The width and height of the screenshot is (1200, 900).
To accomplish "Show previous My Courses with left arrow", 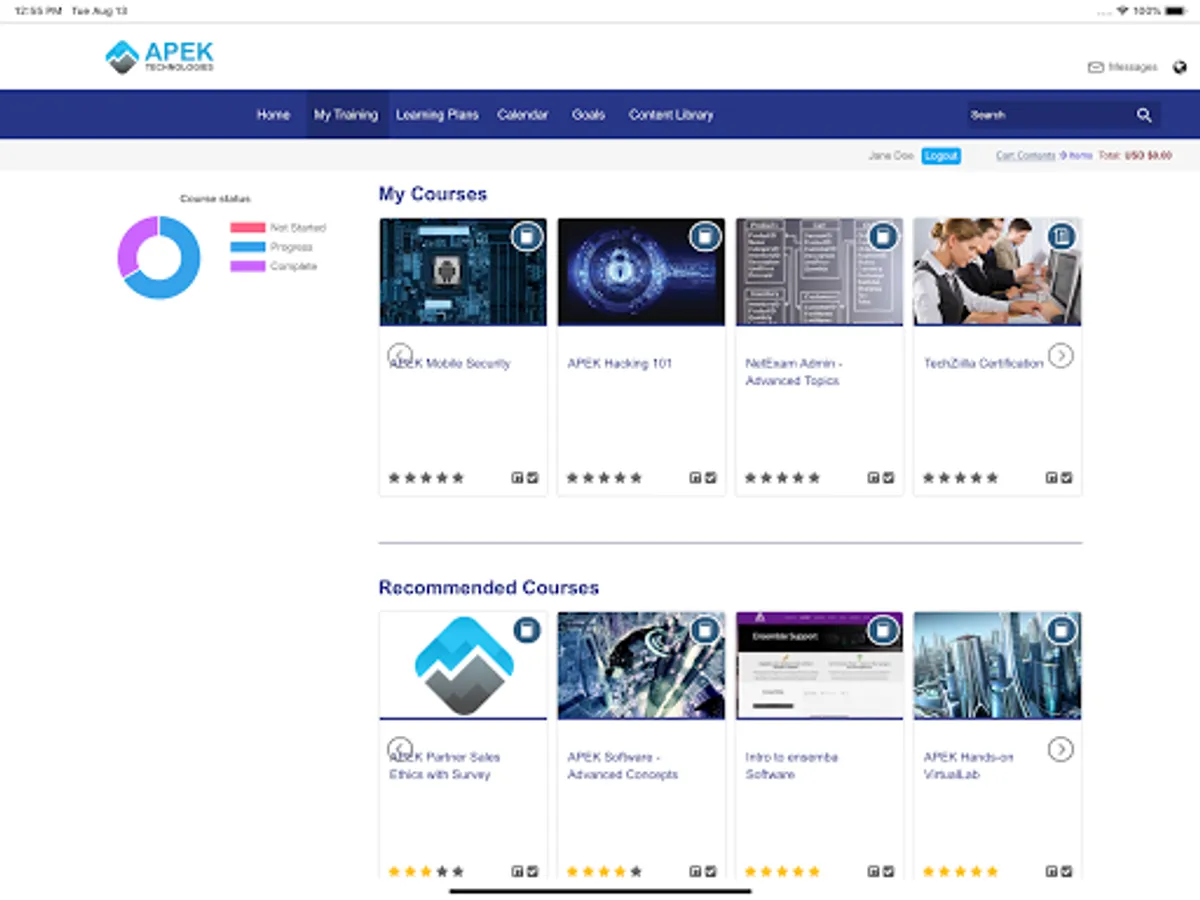I will [400, 355].
